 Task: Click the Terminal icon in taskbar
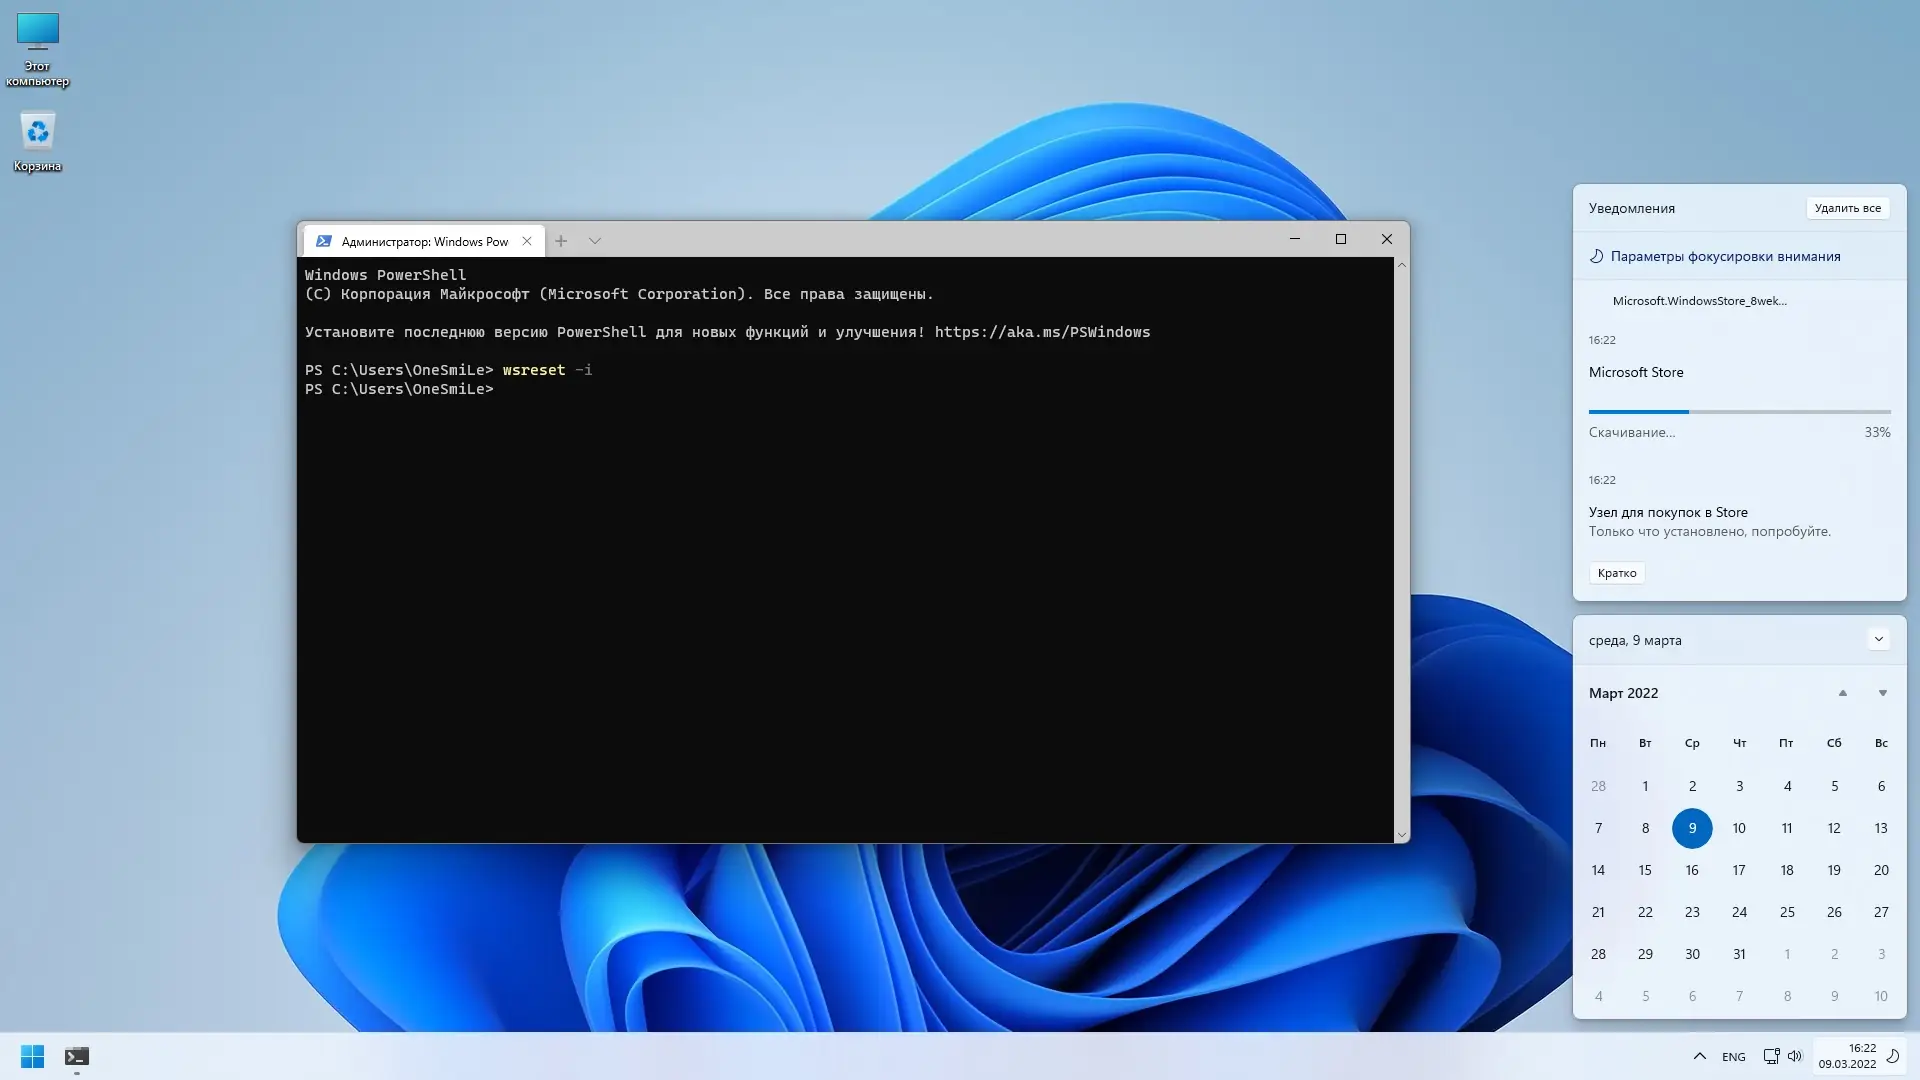[77, 1056]
